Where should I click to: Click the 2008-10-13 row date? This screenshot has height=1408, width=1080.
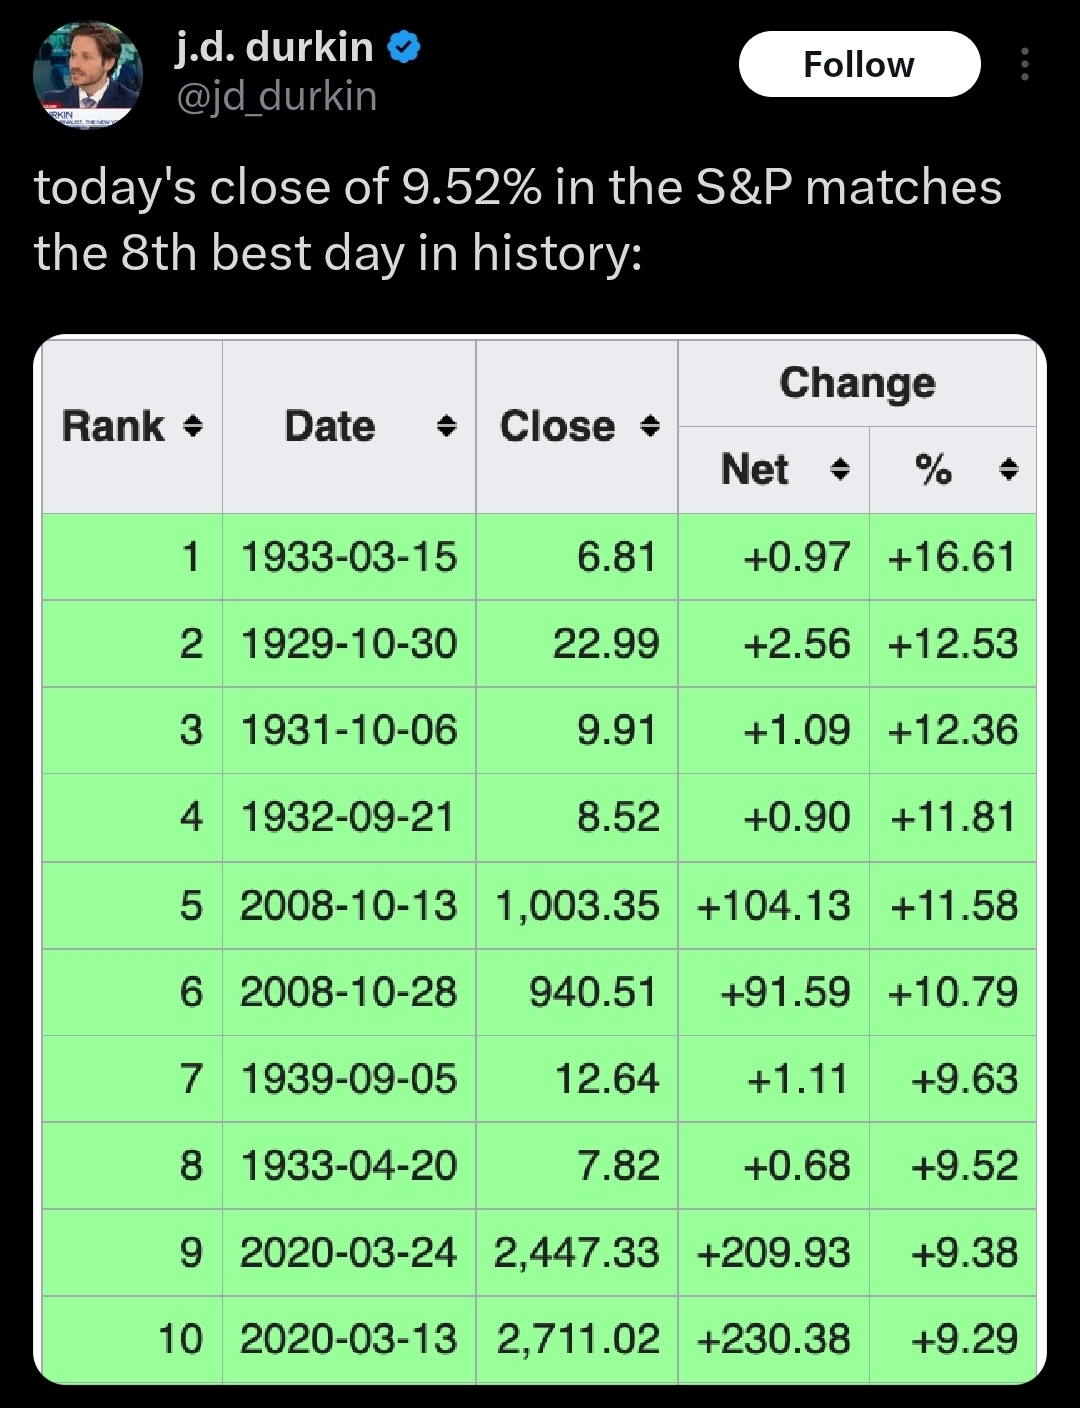348,906
